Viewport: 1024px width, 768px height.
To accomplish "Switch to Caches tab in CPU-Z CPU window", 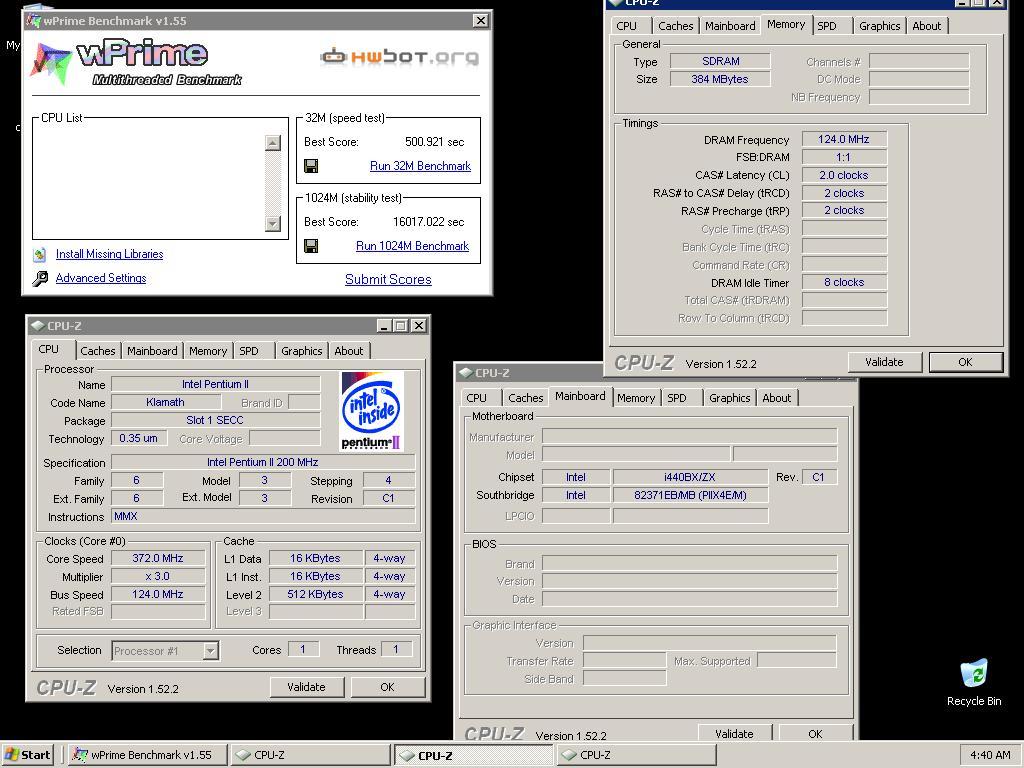I will pyautogui.click(x=98, y=351).
